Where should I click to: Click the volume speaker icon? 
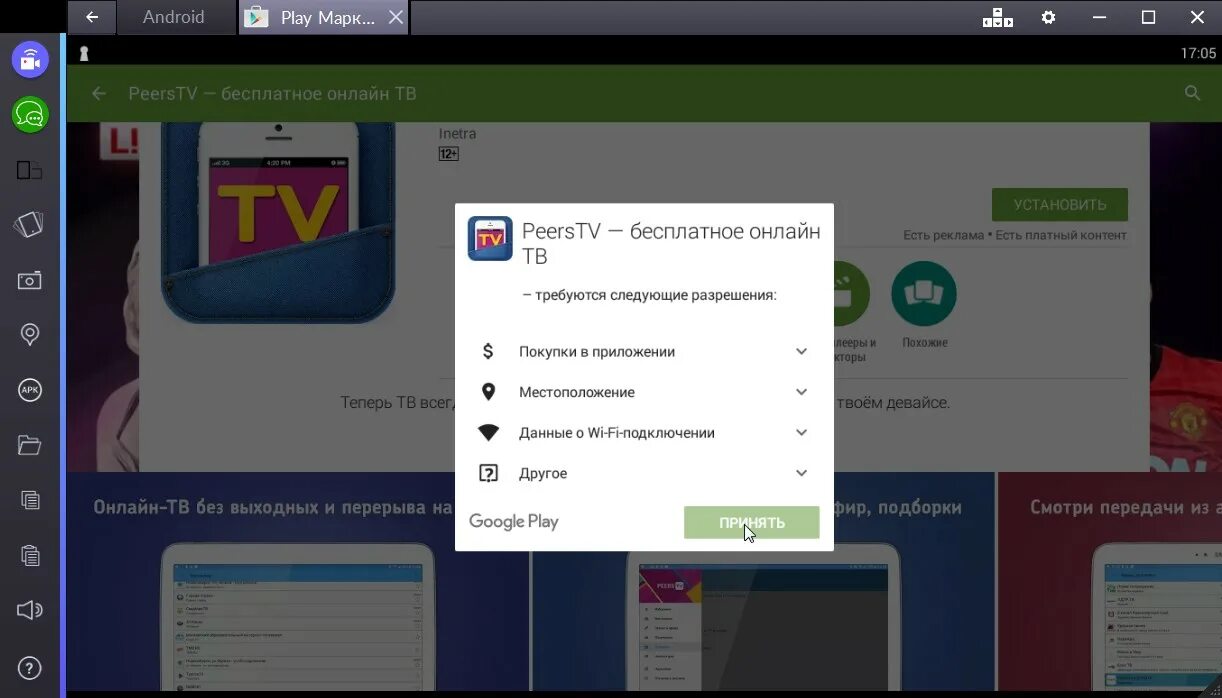30,610
